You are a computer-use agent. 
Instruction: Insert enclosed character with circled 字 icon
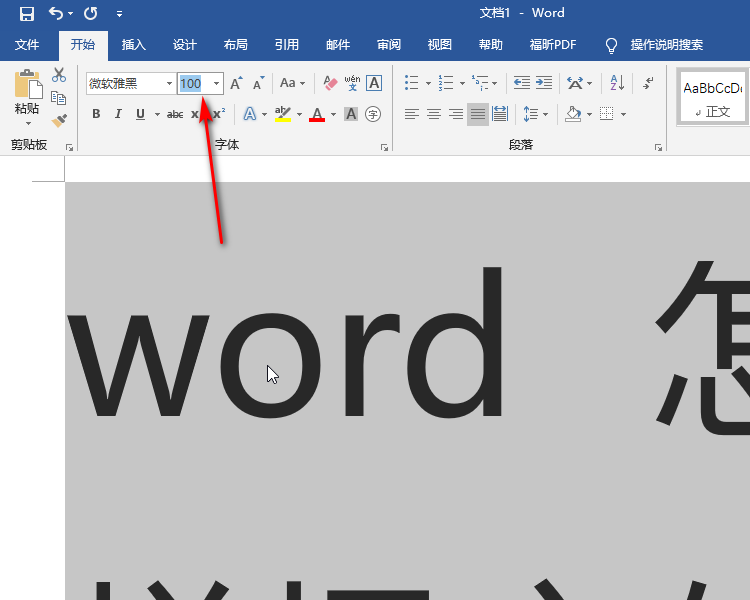point(373,114)
